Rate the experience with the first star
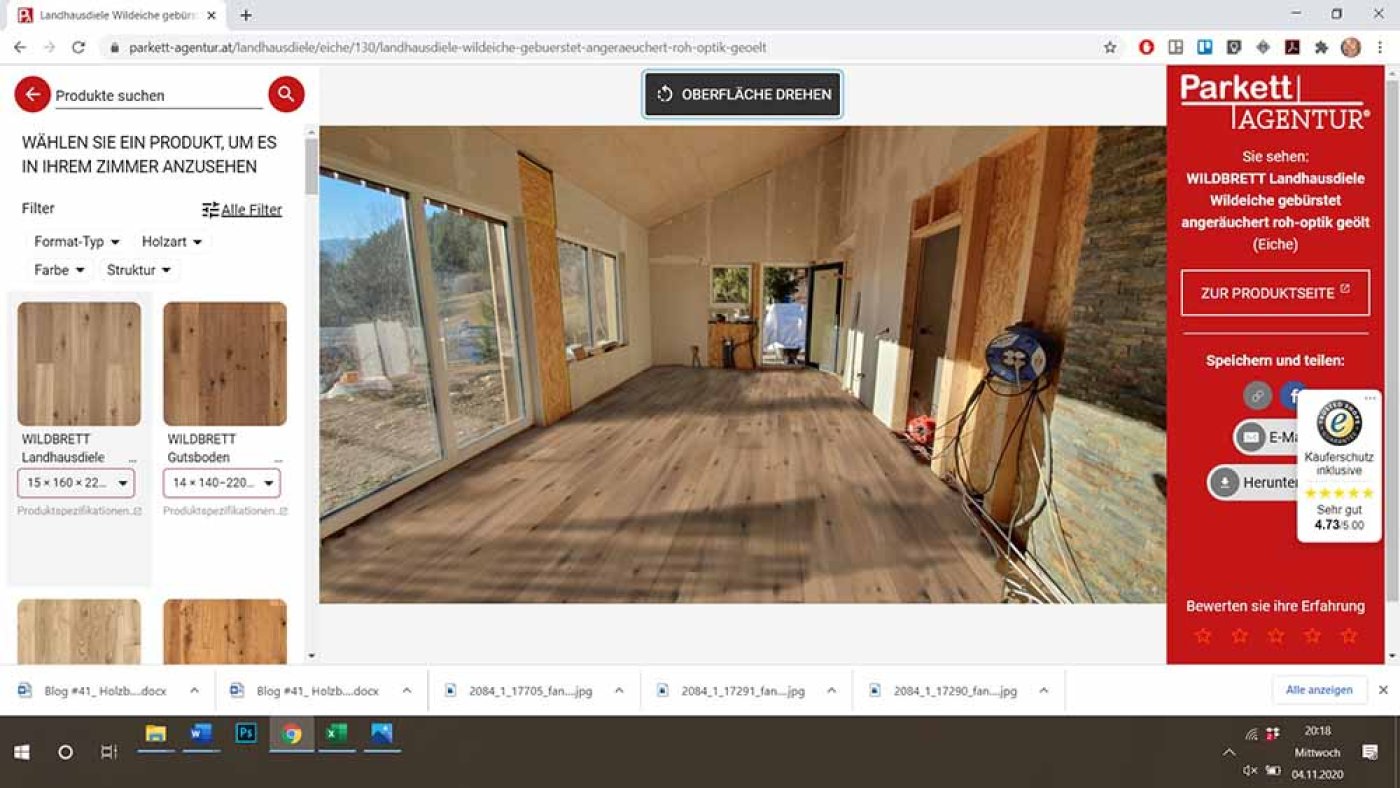Screen dimensions: 1400x788 tap(1203, 636)
